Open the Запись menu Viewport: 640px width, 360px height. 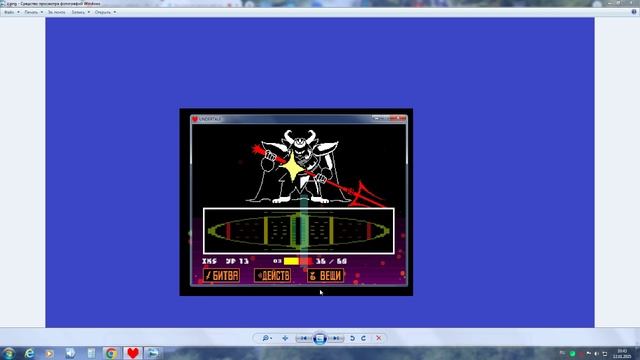click(78, 12)
